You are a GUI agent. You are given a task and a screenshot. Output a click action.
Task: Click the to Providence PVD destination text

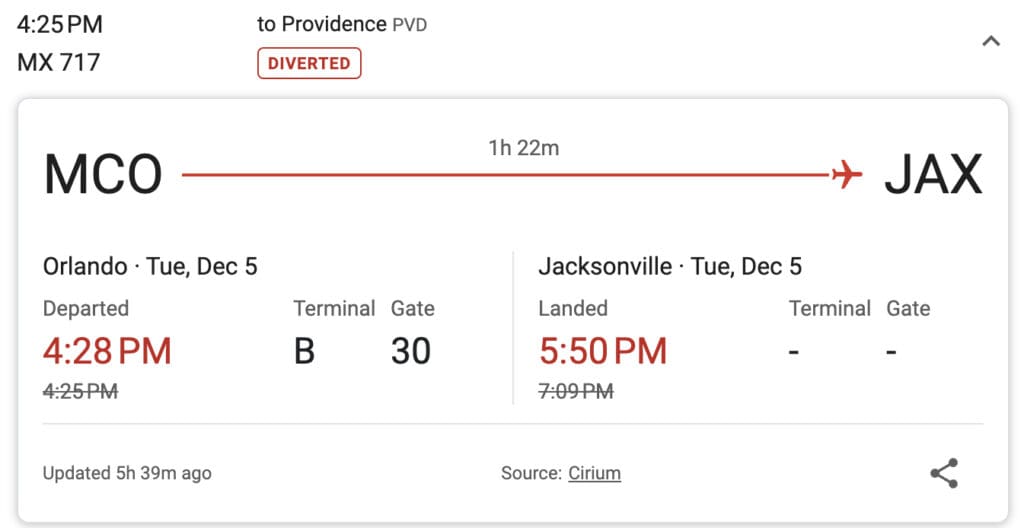[x=342, y=24]
